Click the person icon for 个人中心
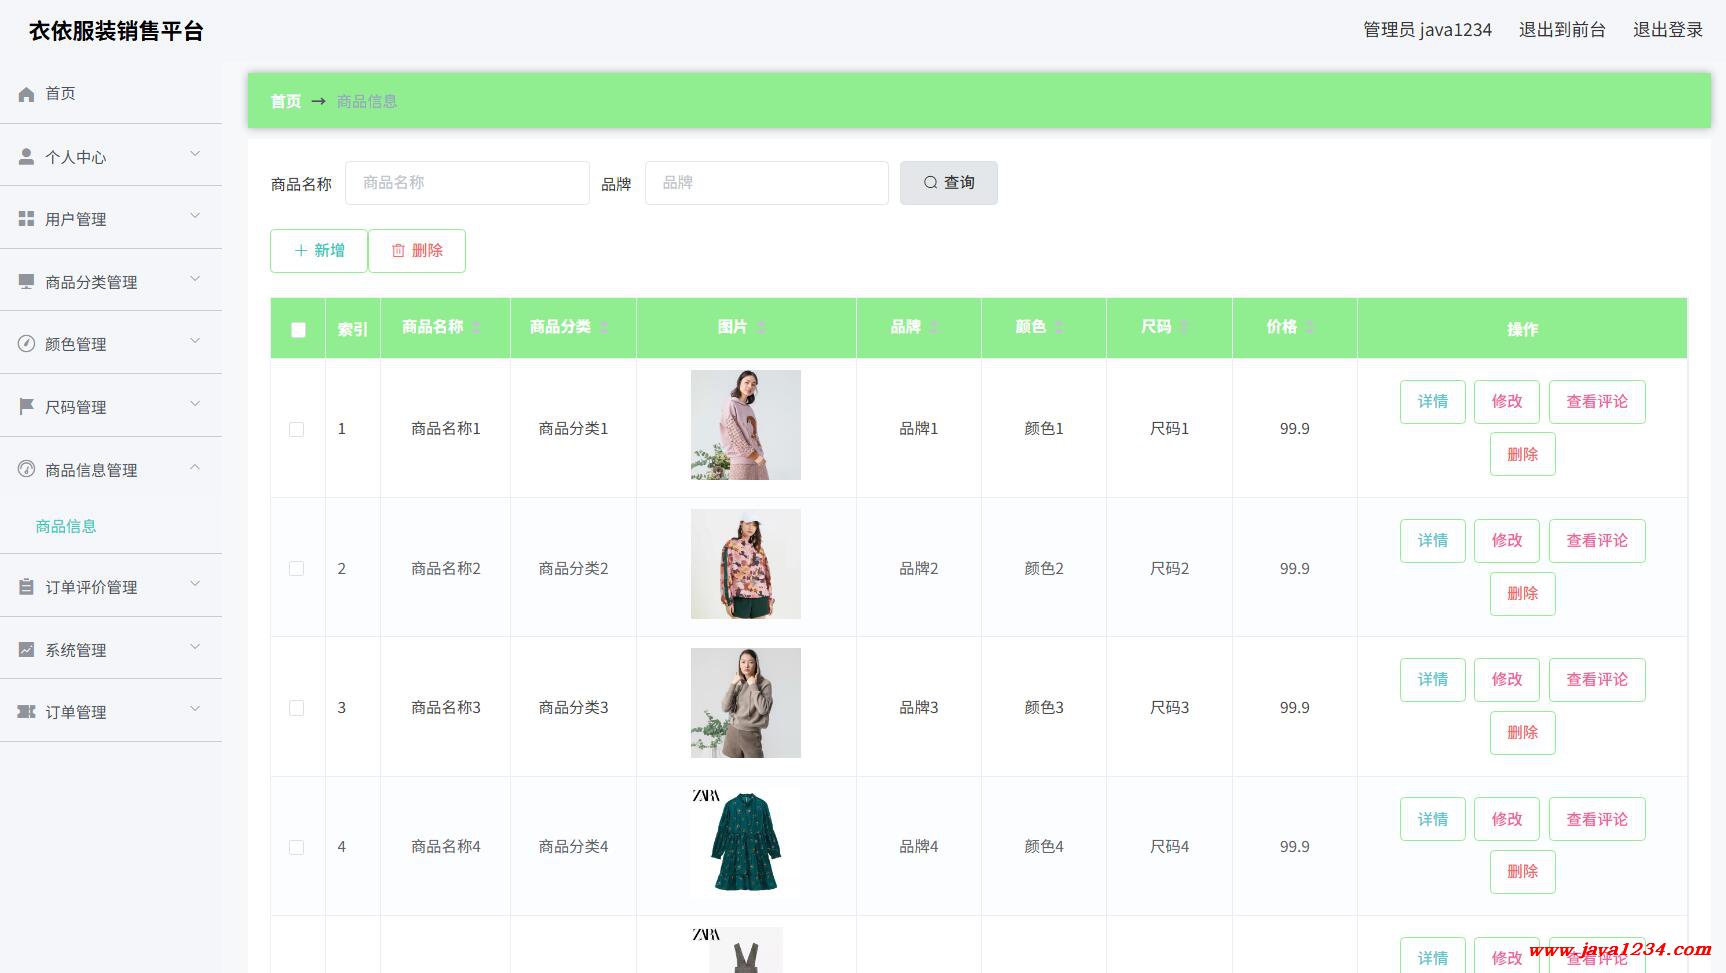The height and width of the screenshot is (973, 1726). click(x=26, y=157)
